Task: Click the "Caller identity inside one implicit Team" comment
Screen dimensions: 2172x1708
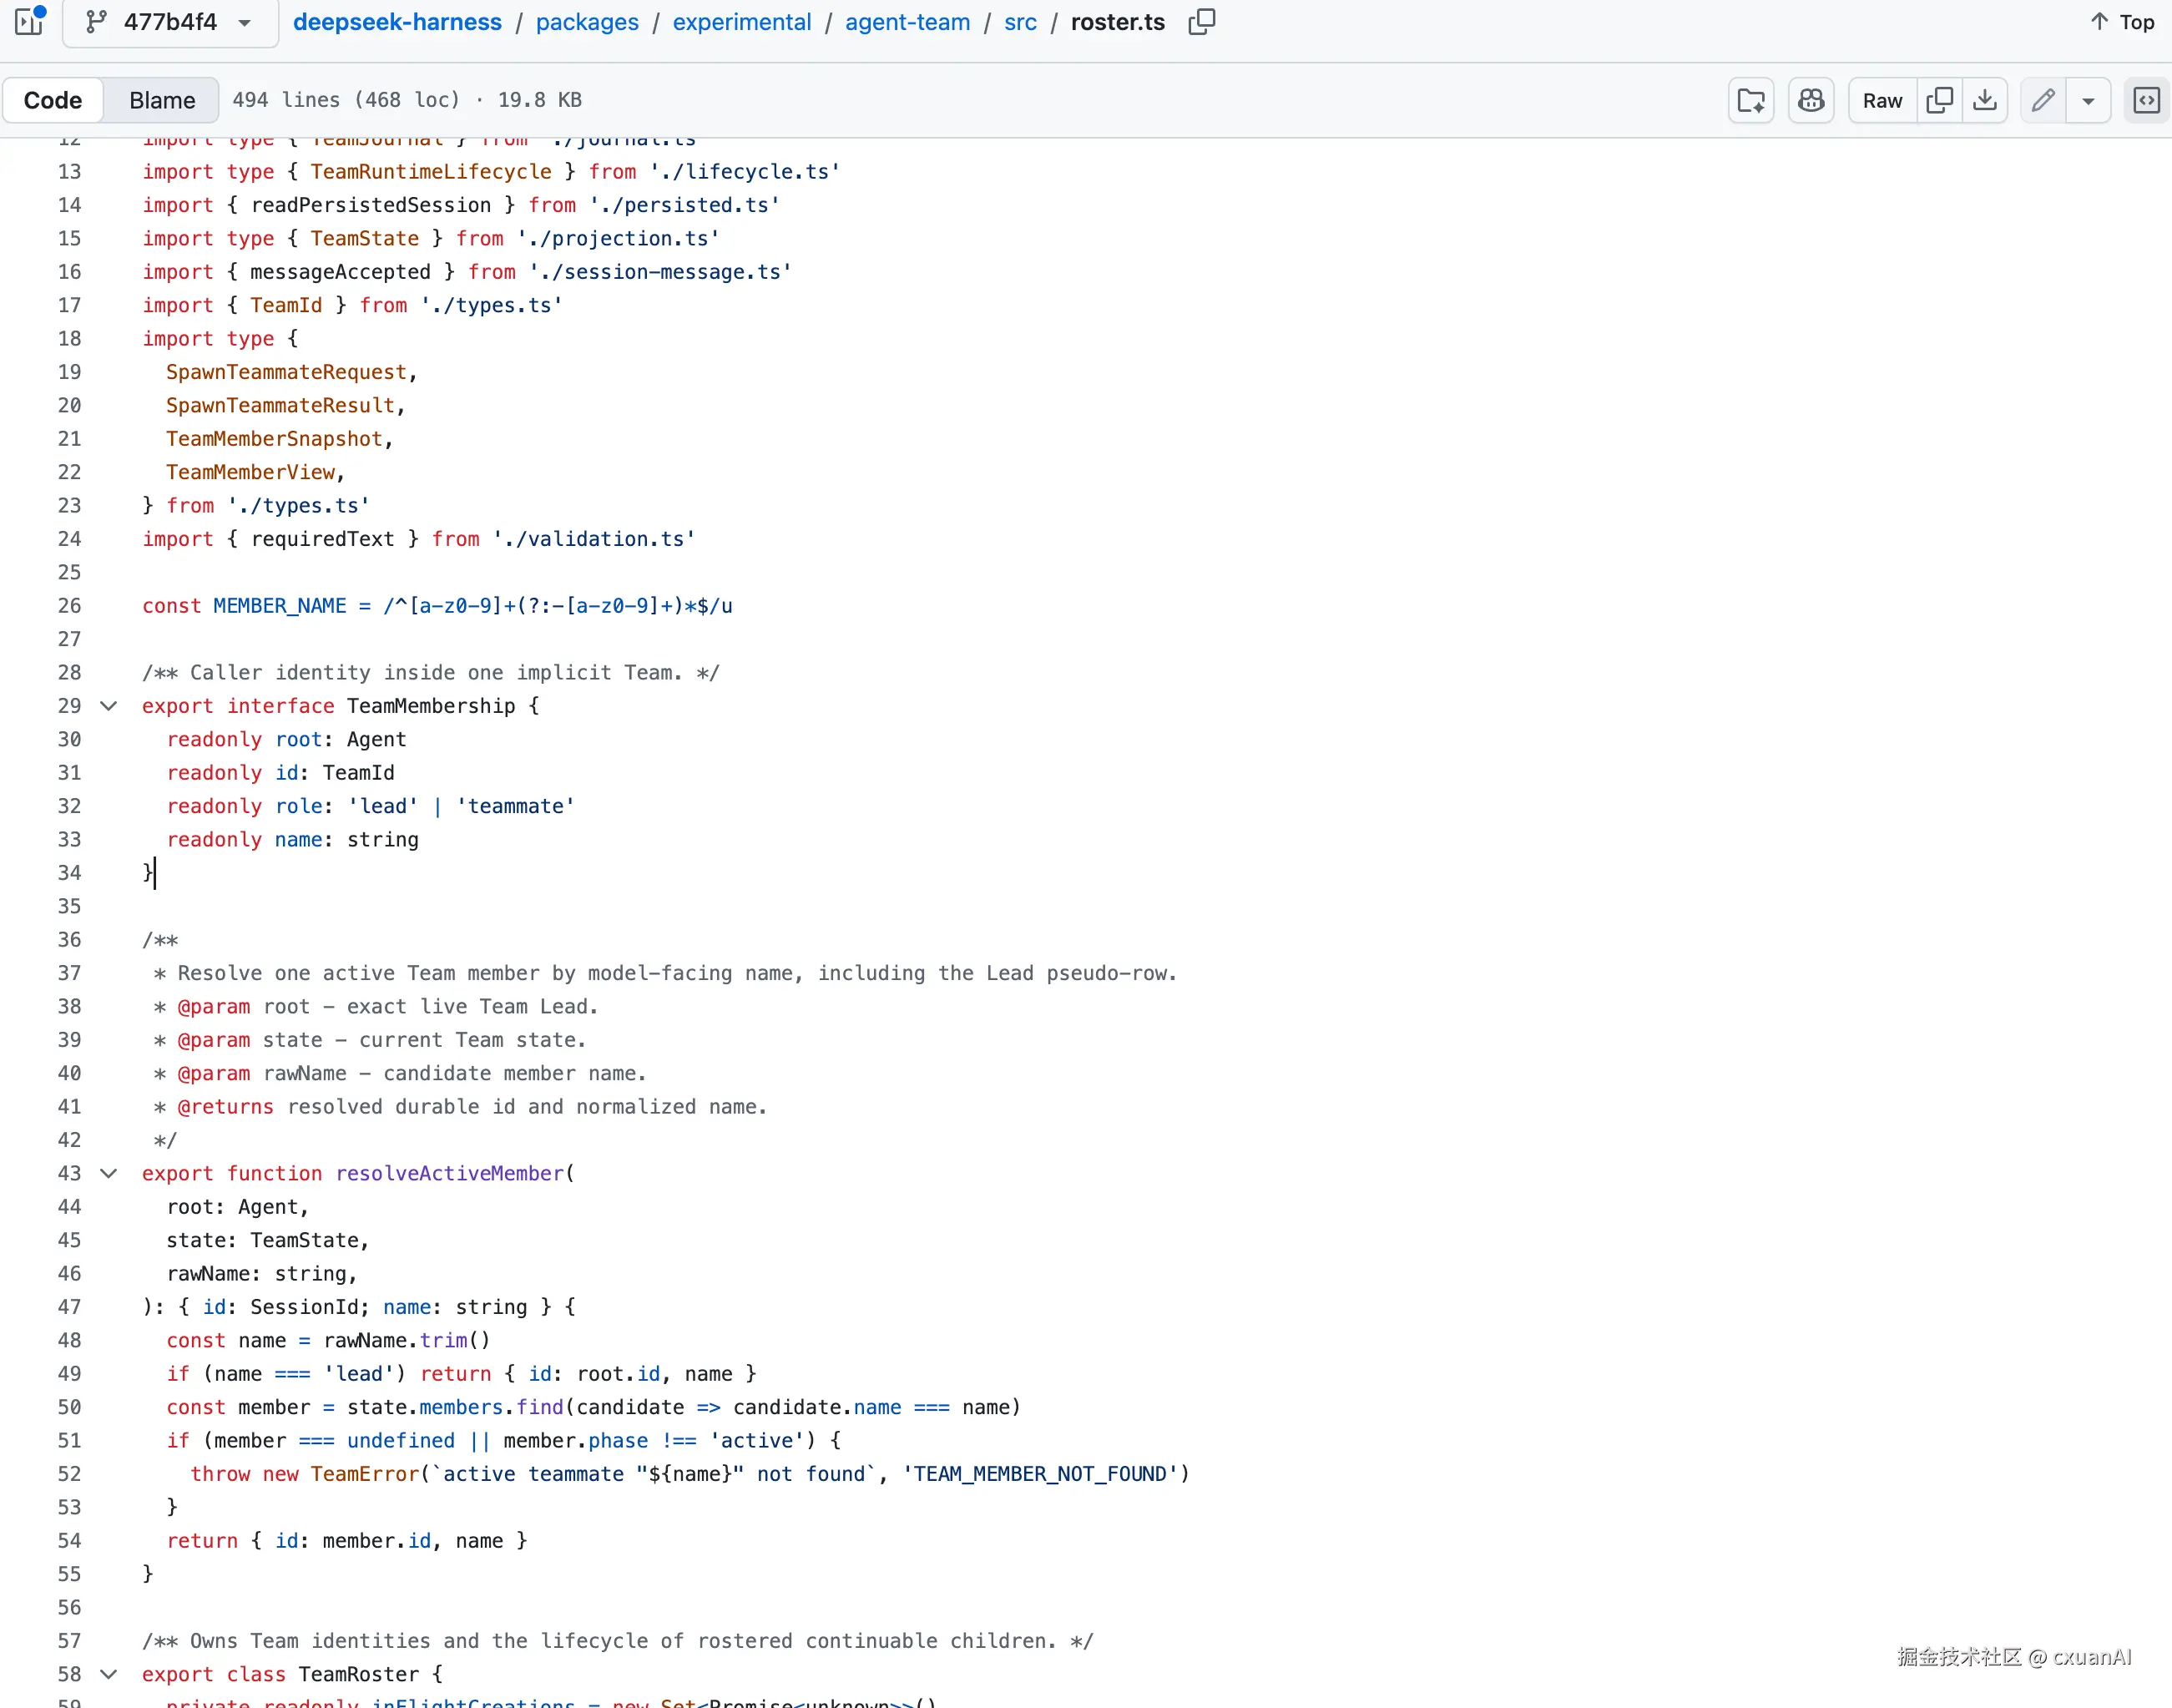Action: (x=431, y=673)
